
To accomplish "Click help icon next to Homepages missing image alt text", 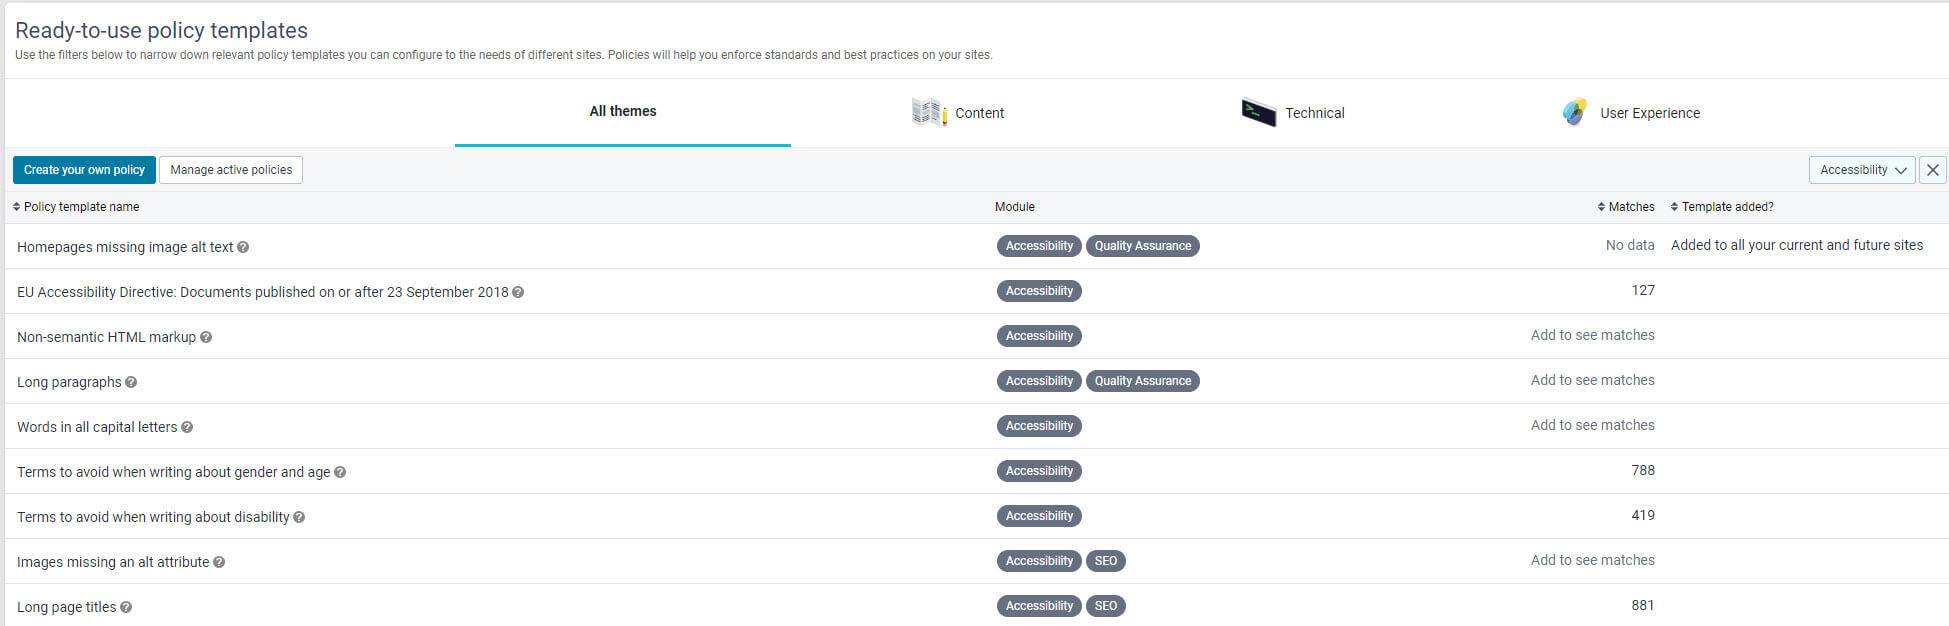I will pos(243,247).
